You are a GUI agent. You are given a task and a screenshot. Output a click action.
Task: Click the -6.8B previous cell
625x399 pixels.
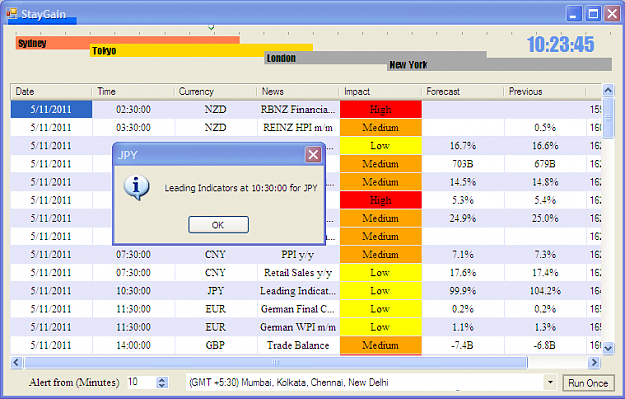pyautogui.click(x=545, y=345)
